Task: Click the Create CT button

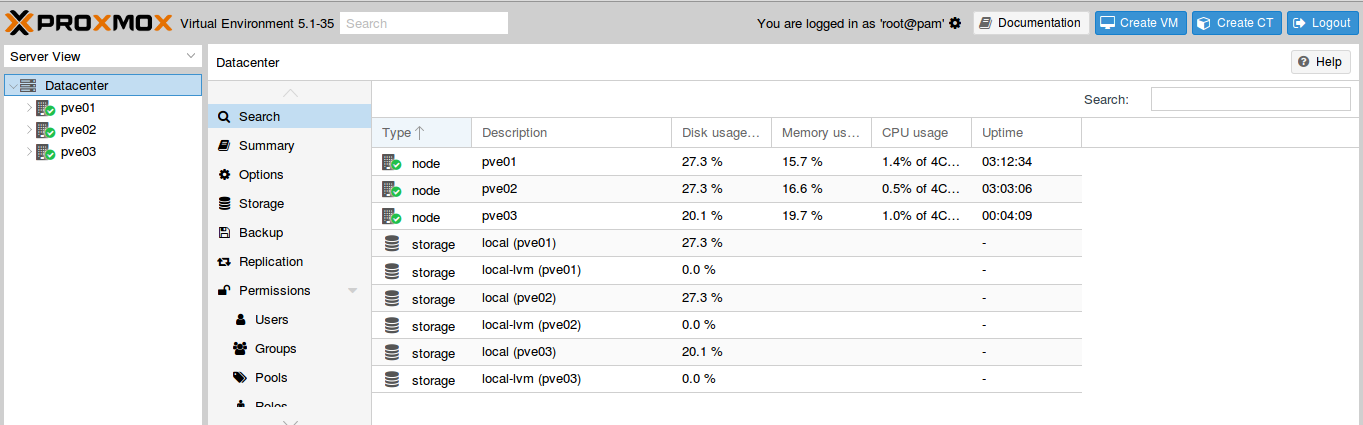Action: (1238, 23)
